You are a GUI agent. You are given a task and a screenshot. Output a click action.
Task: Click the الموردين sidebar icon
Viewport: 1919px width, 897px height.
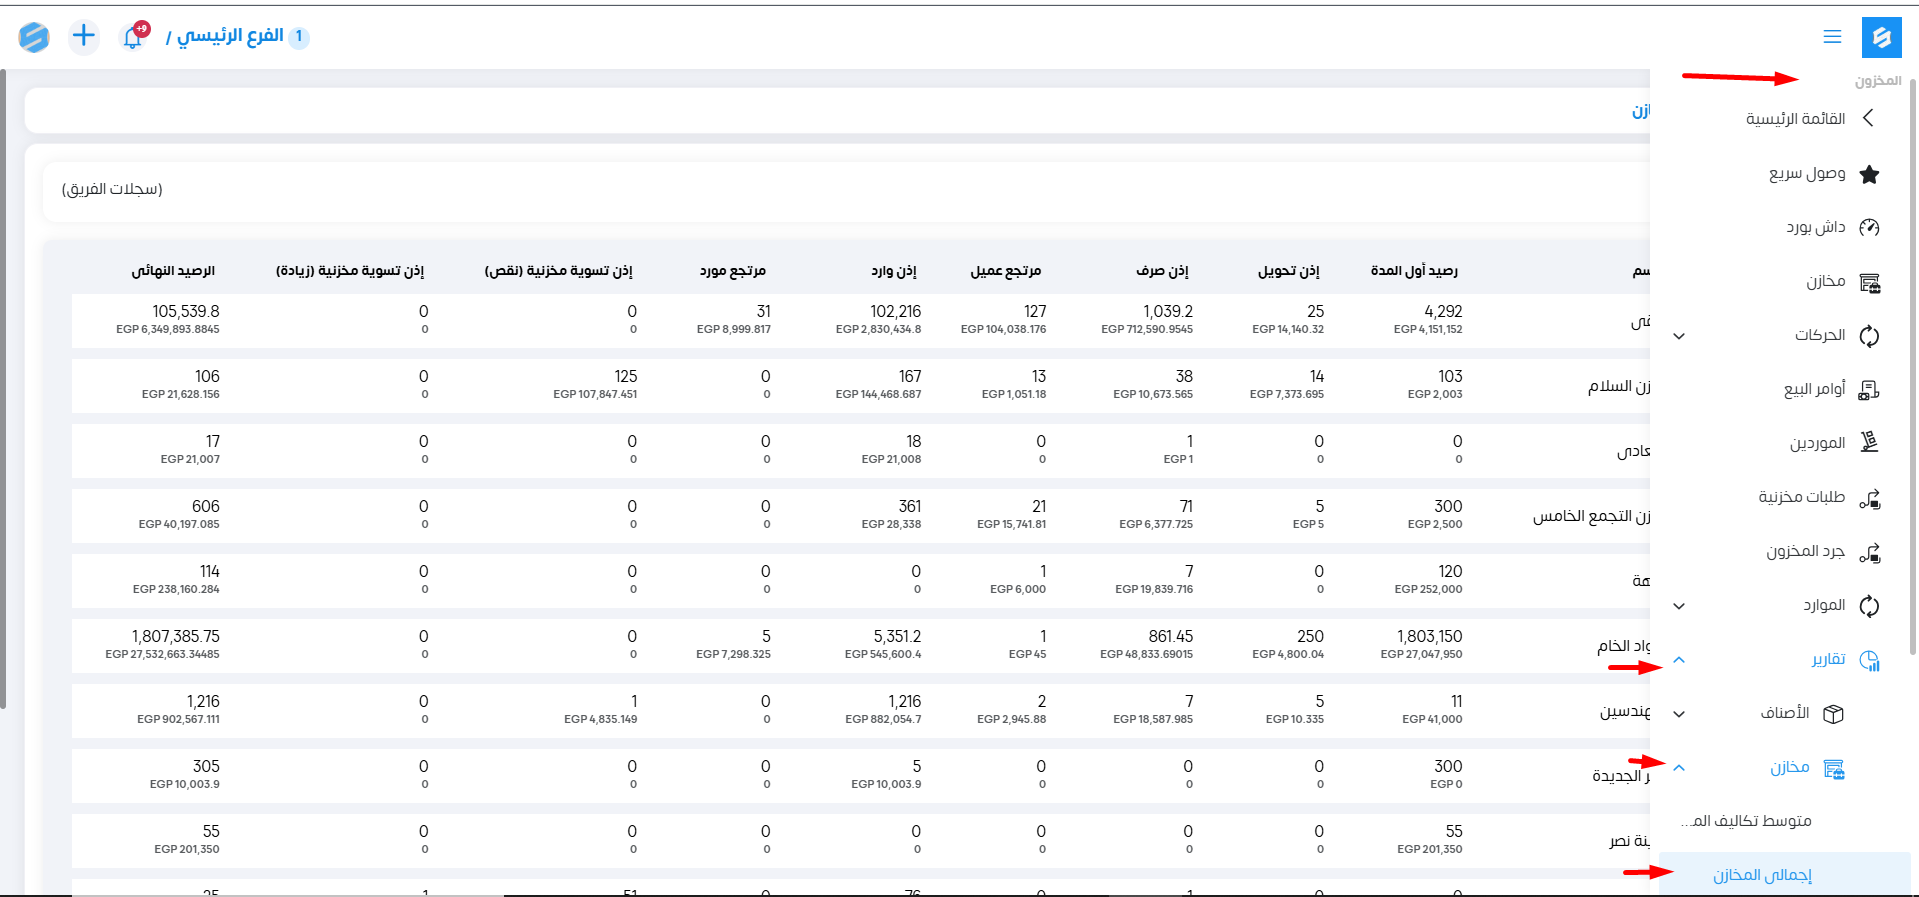(1869, 442)
